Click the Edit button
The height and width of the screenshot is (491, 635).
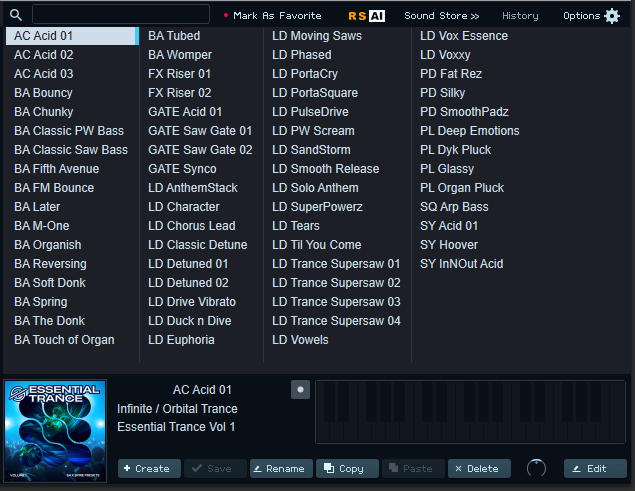595,468
